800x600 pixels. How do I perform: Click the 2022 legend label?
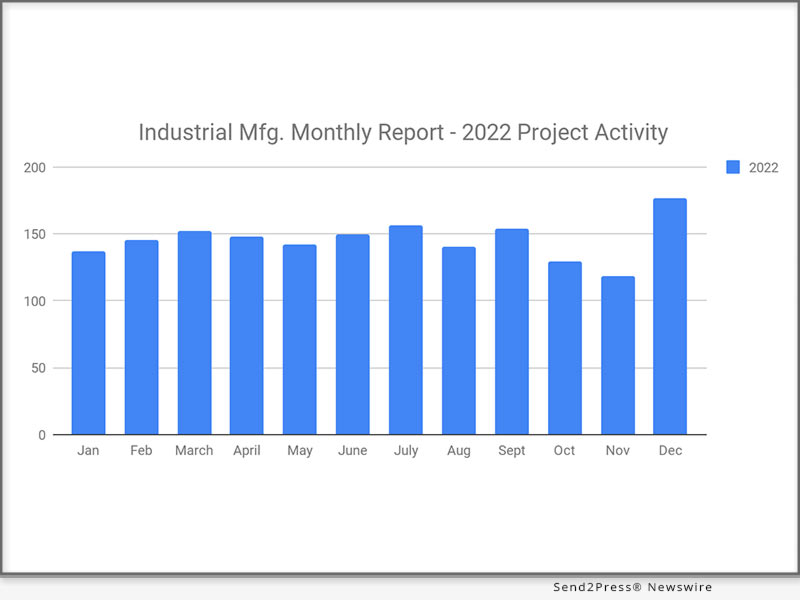(763, 168)
